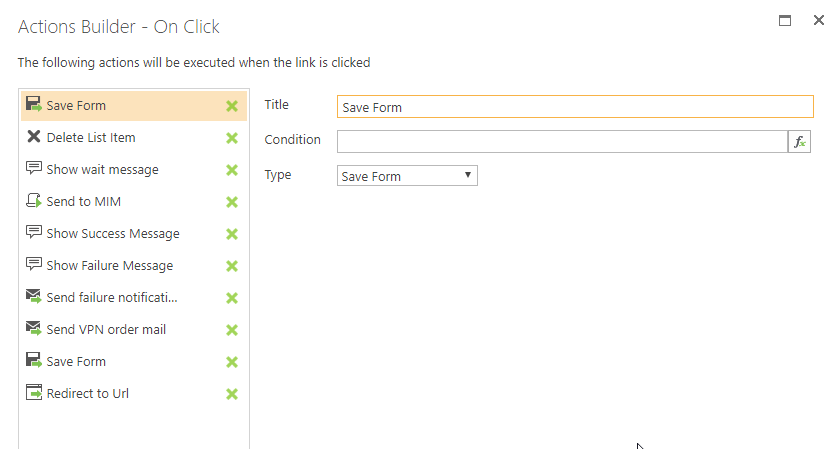Click the function (fx) icon beside Condition
The width and height of the screenshot is (839, 449).
click(x=799, y=141)
